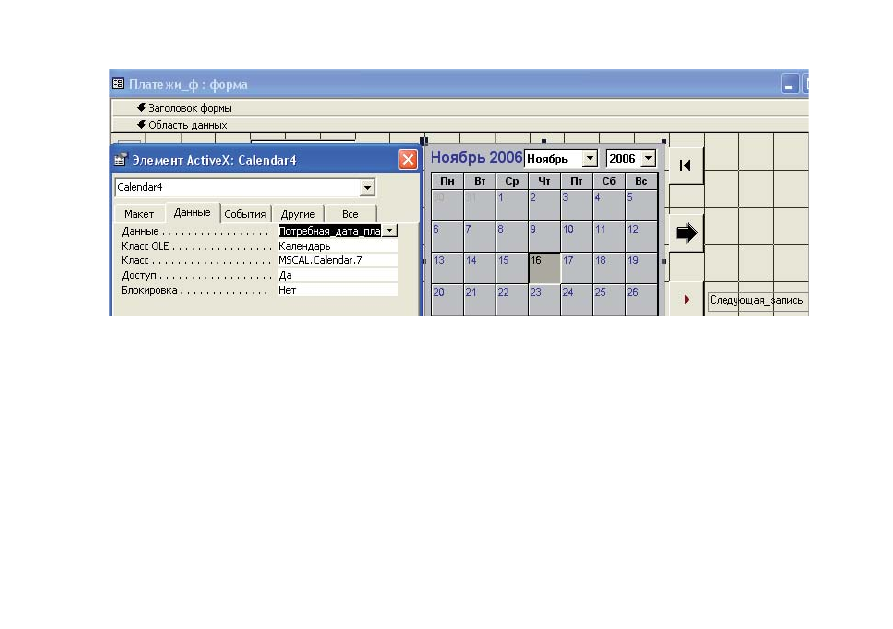Open the Calendar4 object selector dropdown
Viewport: 893px width, 629px height.
(x=367, y=187)
